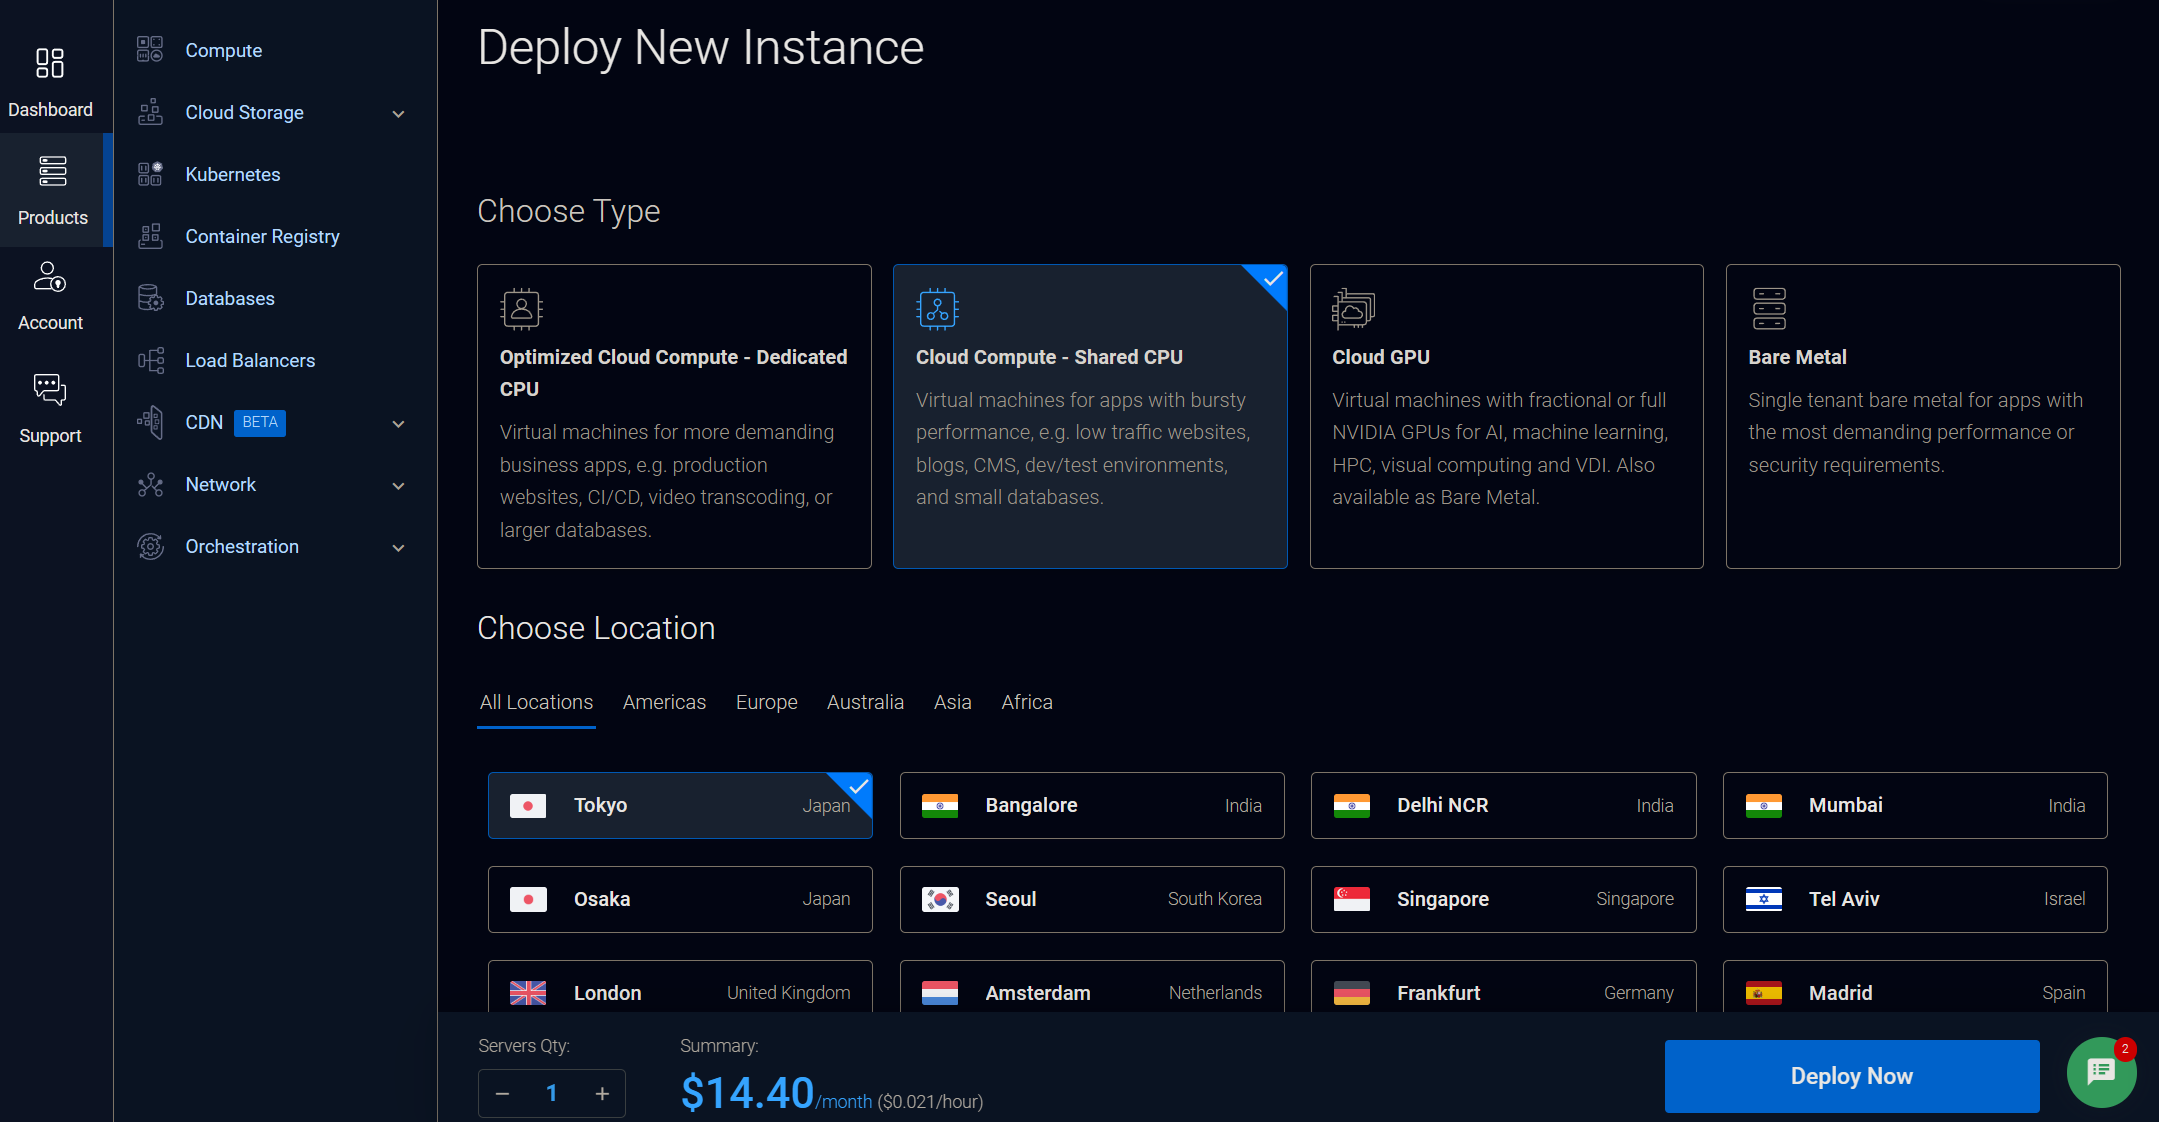
Task: Open the Asia locations tab
Action: [x=952, y=702]
